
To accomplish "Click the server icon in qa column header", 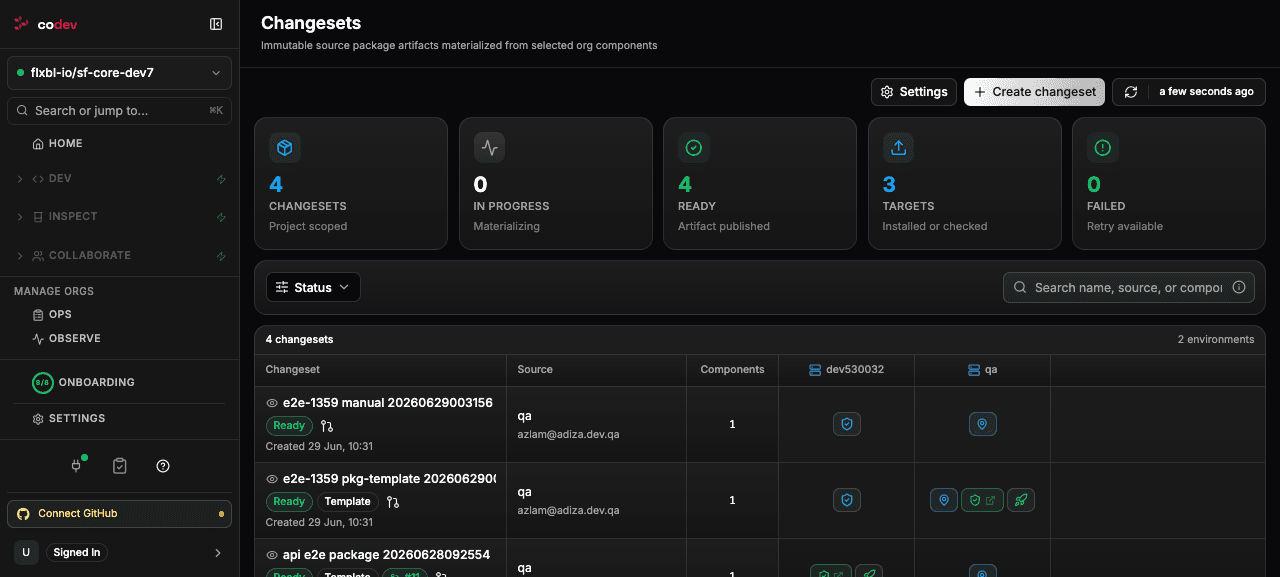I will point(974,369).
